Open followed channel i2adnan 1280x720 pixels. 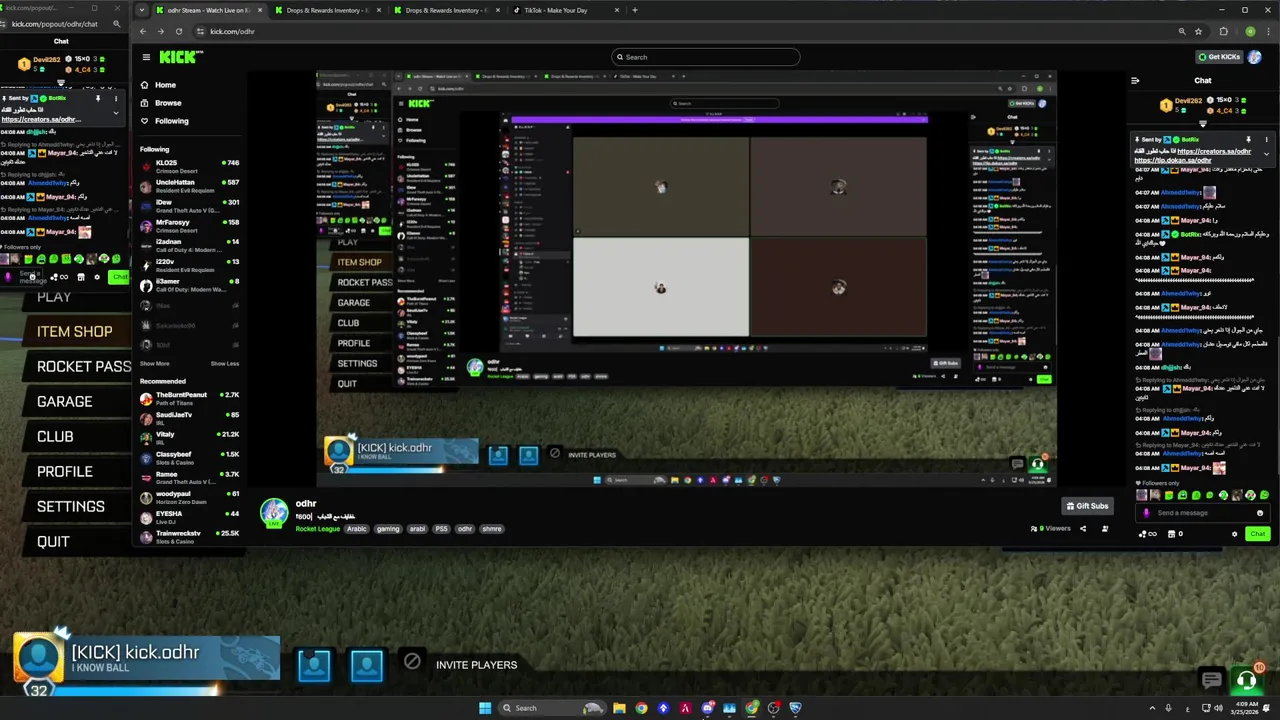pos(189,246)
